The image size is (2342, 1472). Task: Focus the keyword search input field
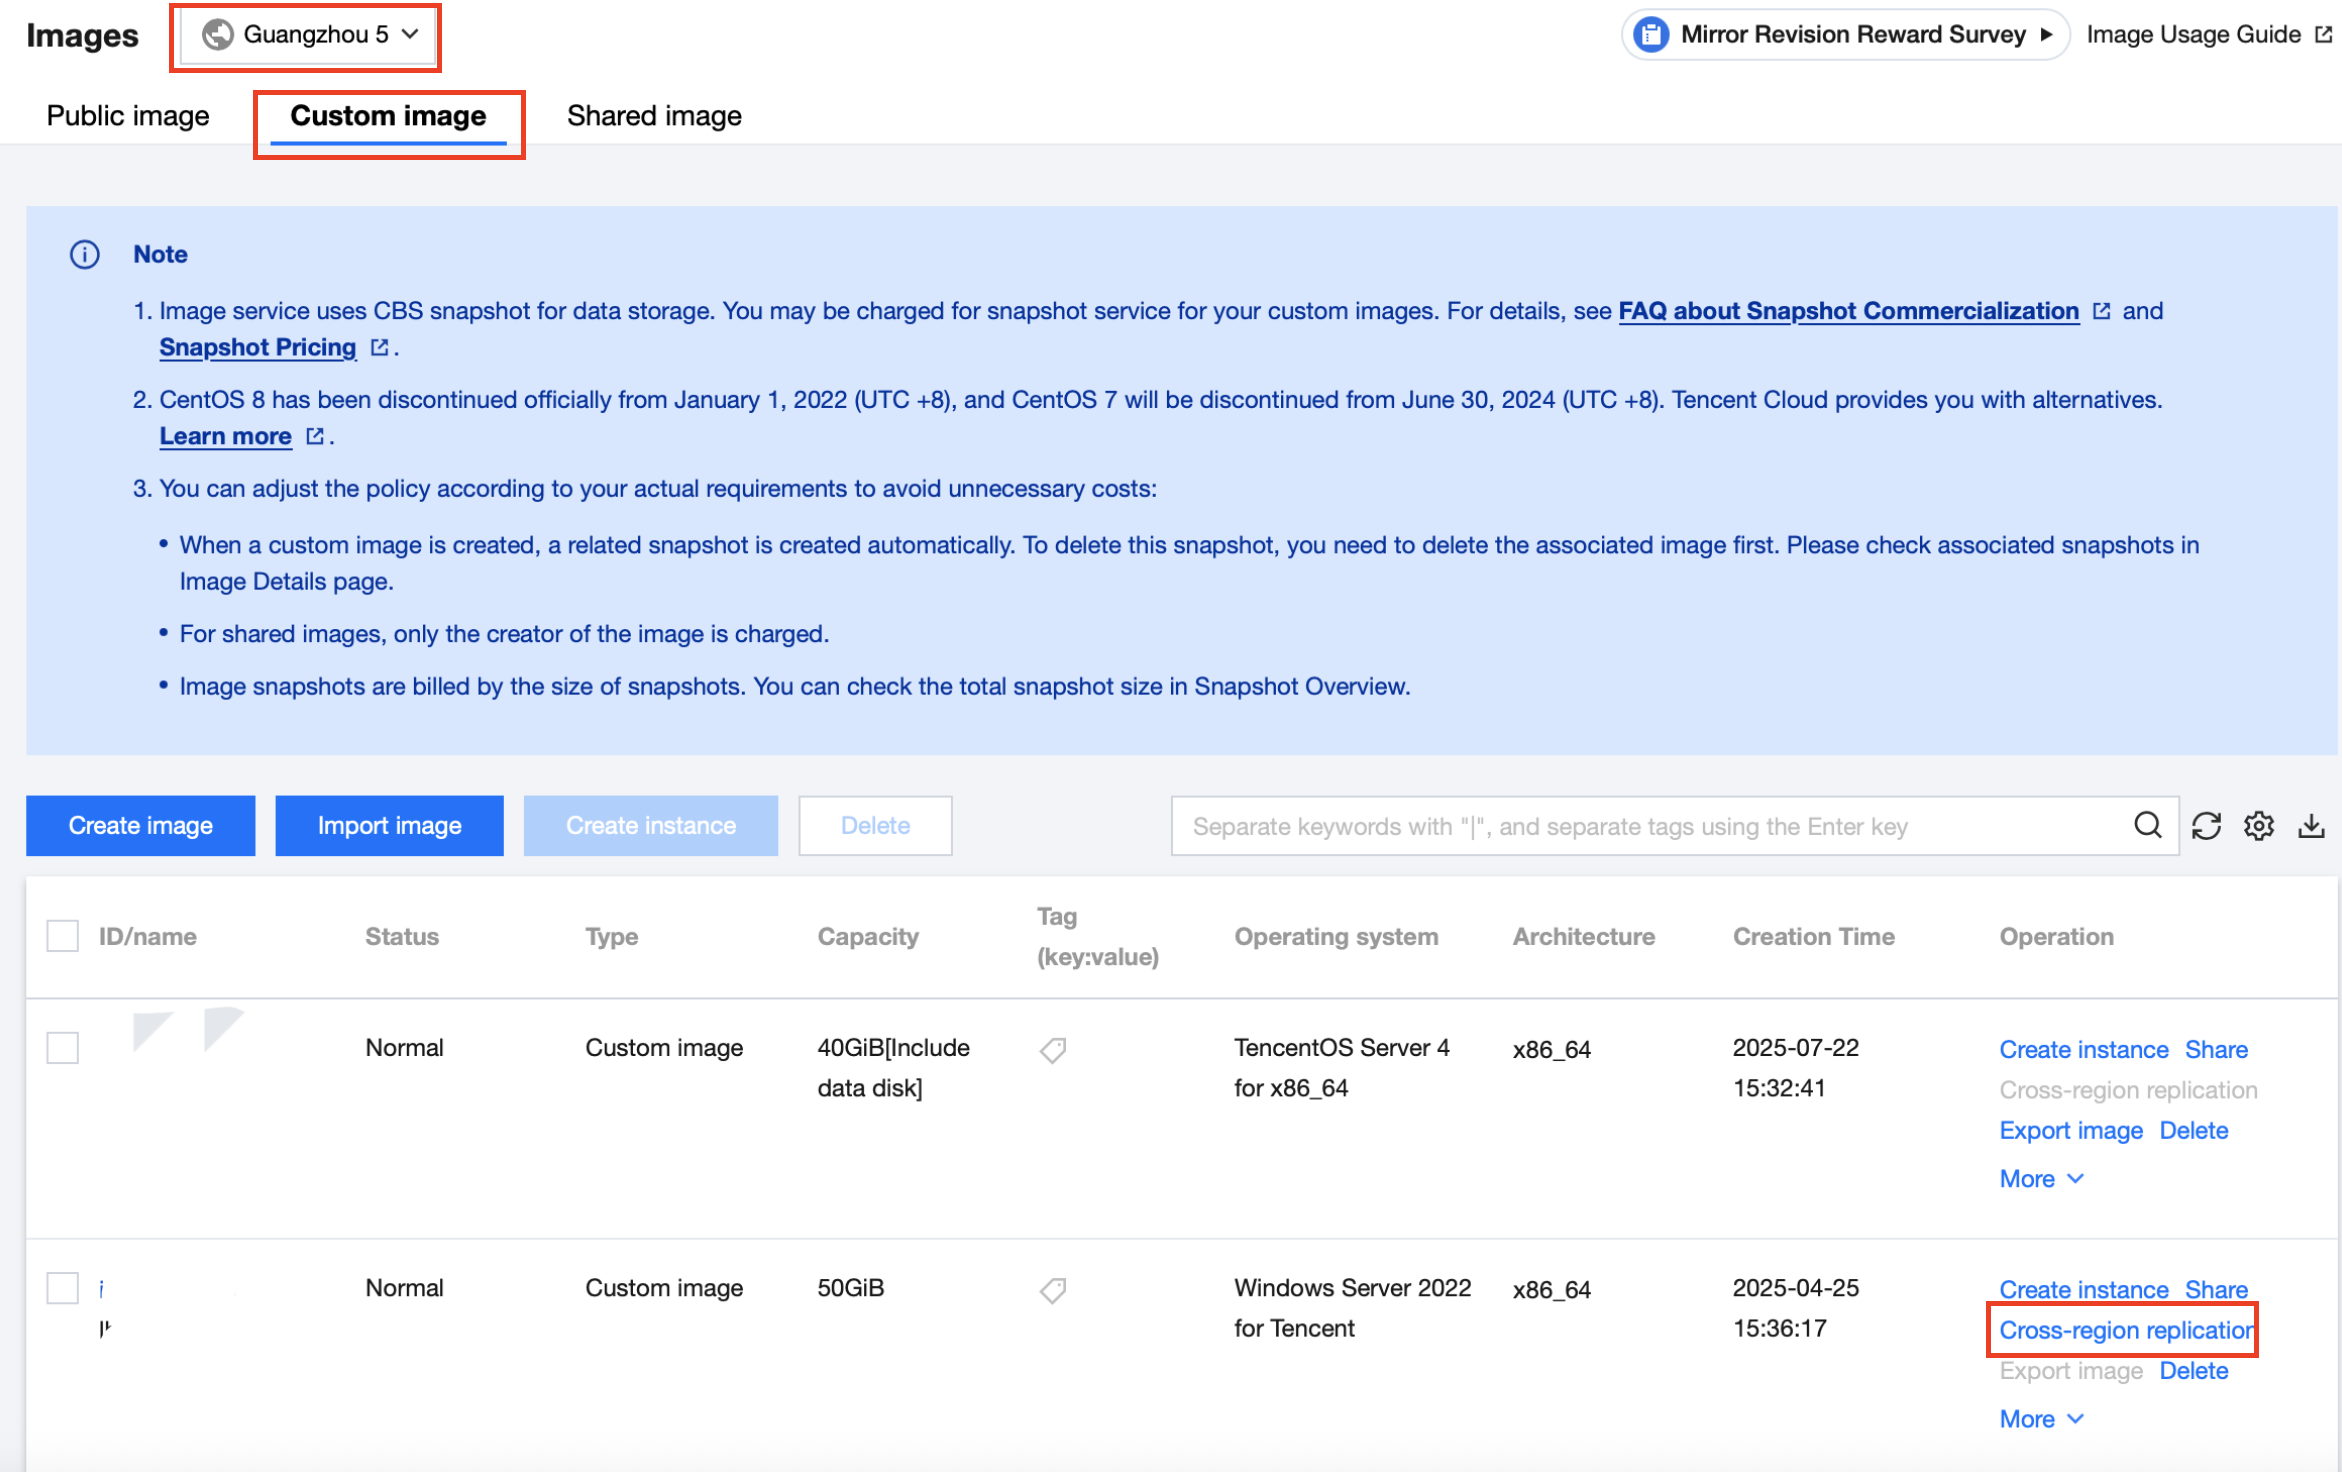pyautogui.click(x=1650, y=826)
